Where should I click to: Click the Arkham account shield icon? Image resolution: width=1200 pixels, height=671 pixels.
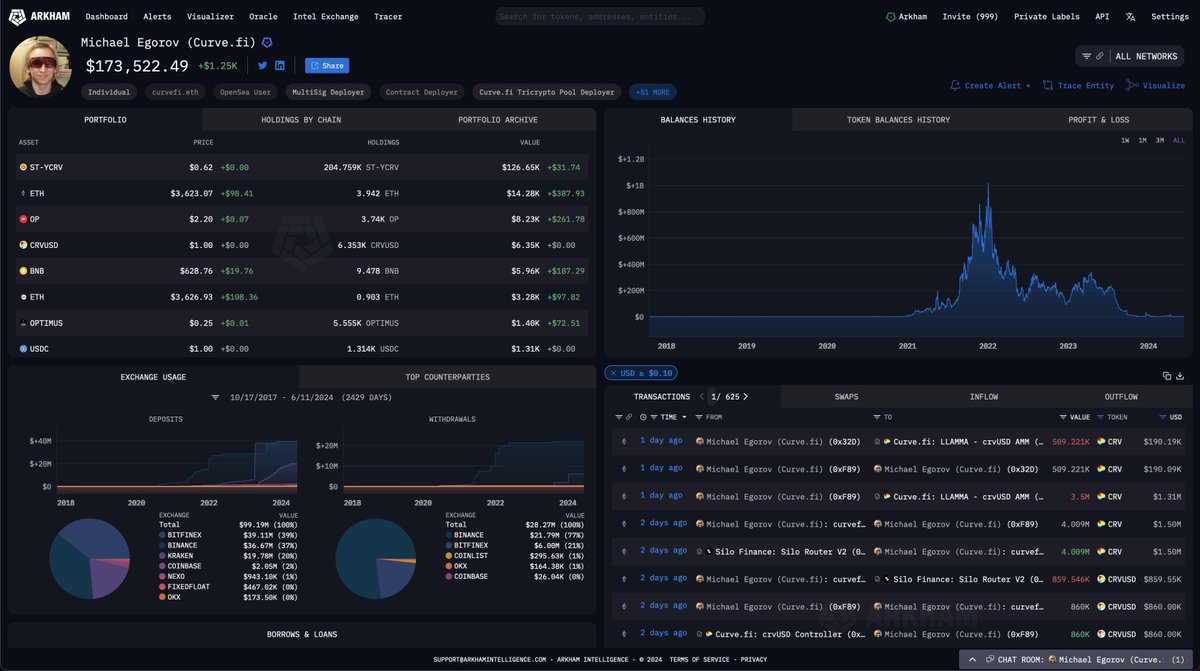pos(891,16)
